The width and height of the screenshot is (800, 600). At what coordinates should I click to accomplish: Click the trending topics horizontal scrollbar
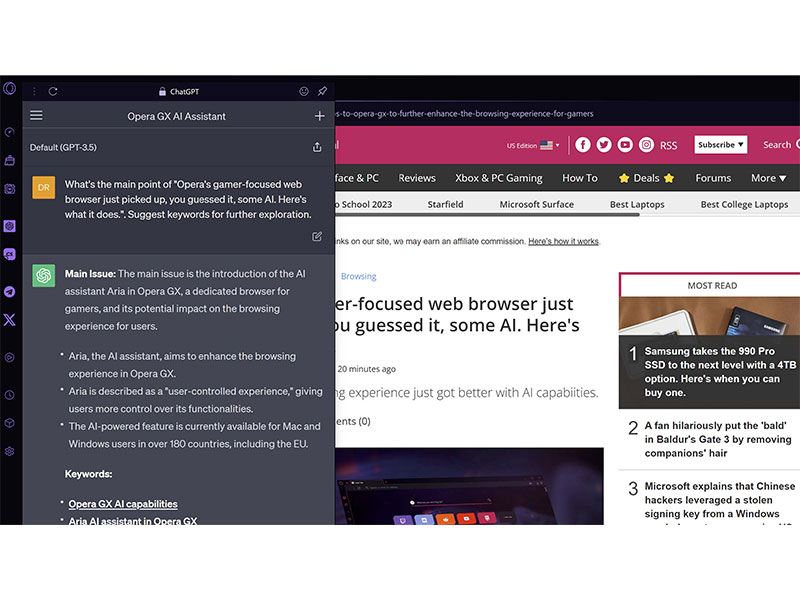(487, 215)
